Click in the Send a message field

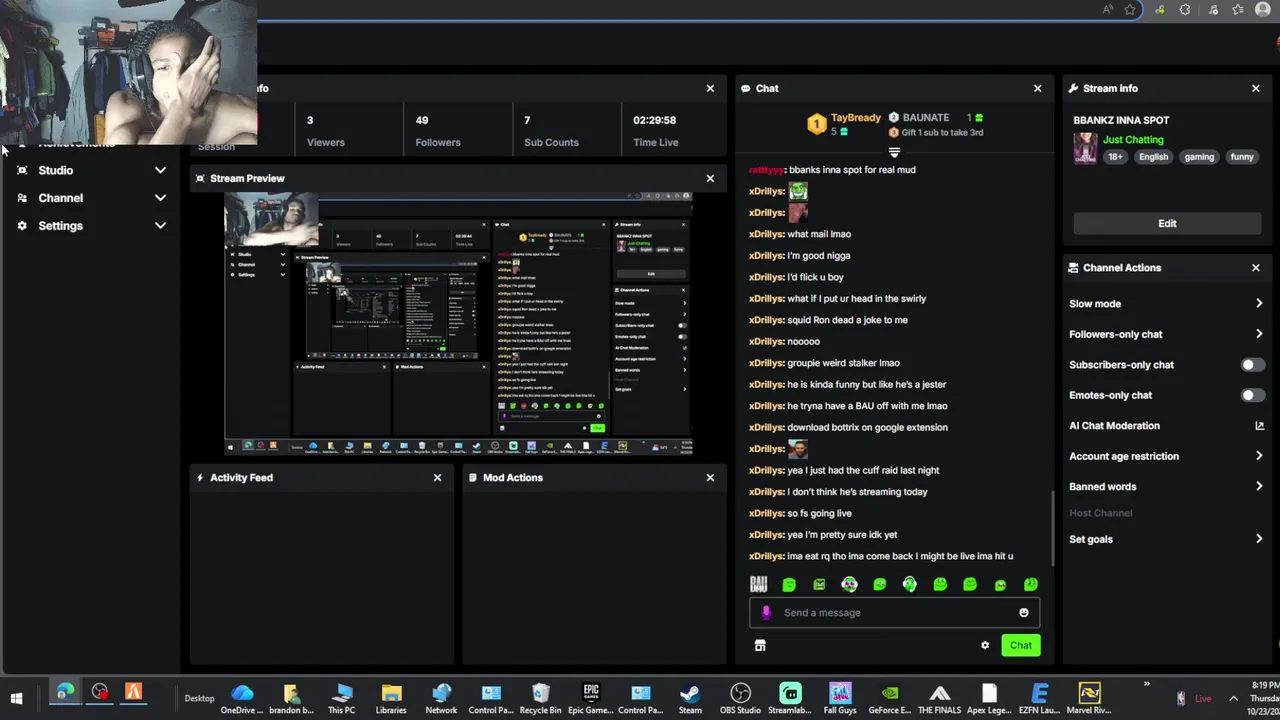coord(895,613)
